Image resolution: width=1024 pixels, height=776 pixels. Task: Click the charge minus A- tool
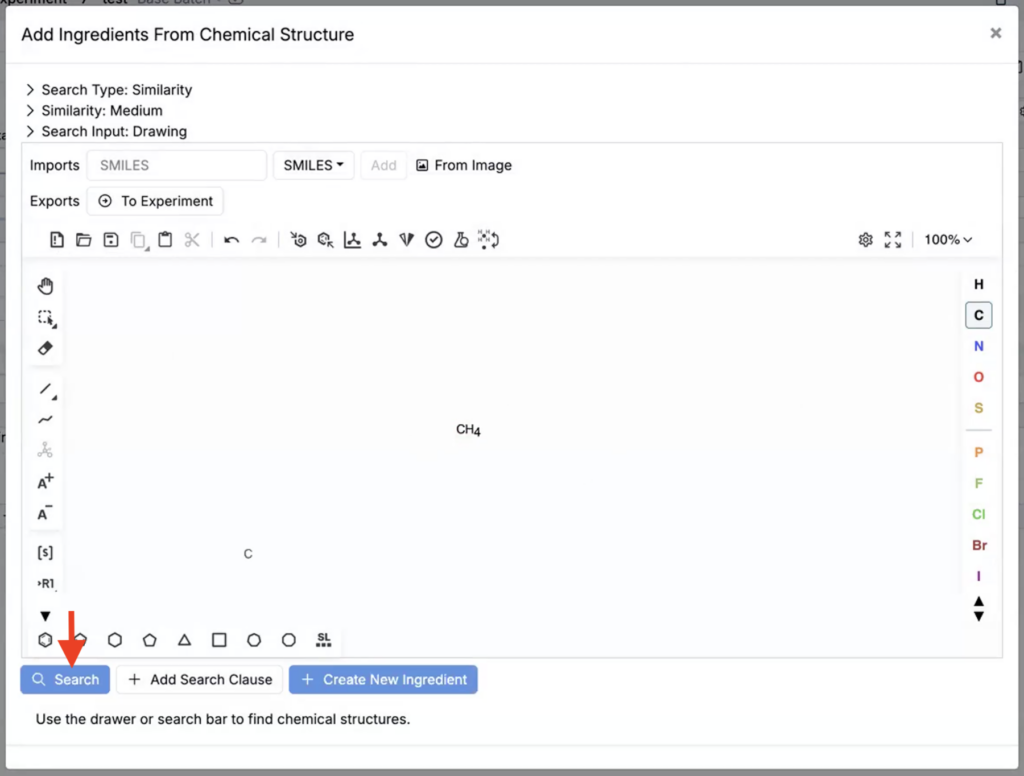pos(45,514)
